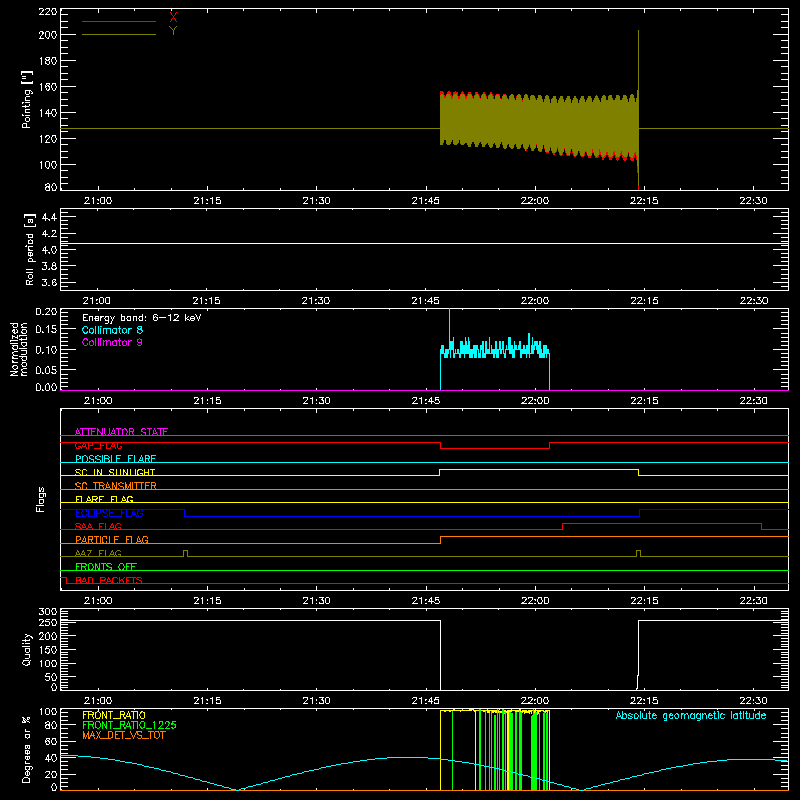Viewport: 800px width, 800px height.
Task: Click the 140 tick on Pointing axis
Action: (x=48, y=113)
